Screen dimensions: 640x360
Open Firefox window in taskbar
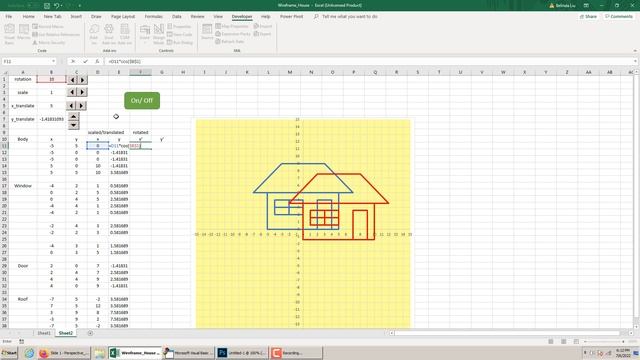(x=63, y=353)
